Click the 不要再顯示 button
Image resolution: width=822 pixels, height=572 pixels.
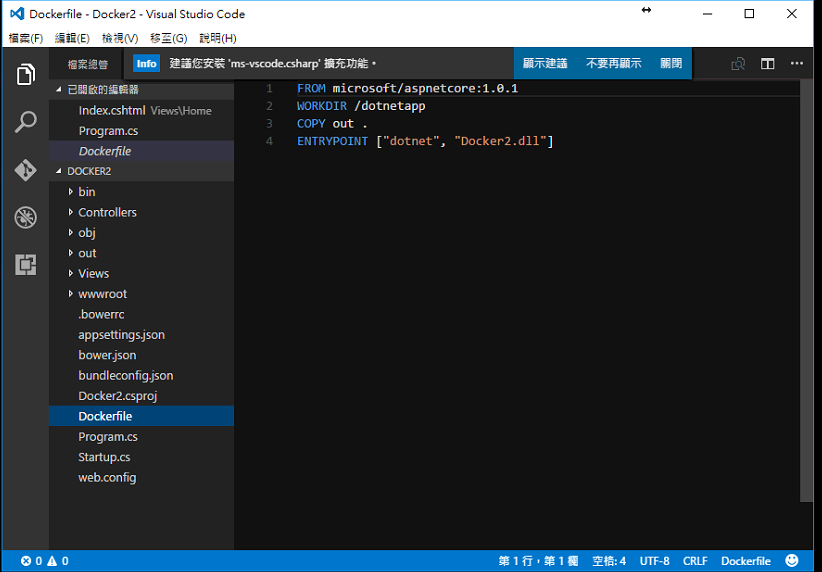613,63
